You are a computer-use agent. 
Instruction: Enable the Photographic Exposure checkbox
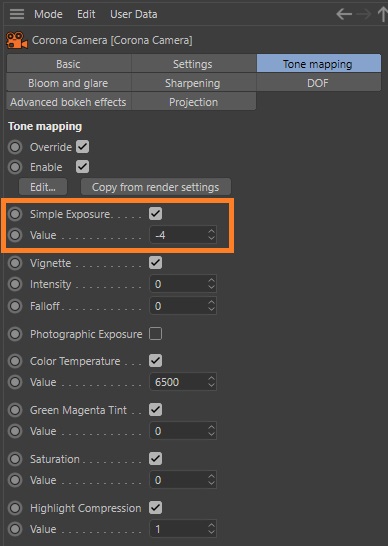coord(155,334)
